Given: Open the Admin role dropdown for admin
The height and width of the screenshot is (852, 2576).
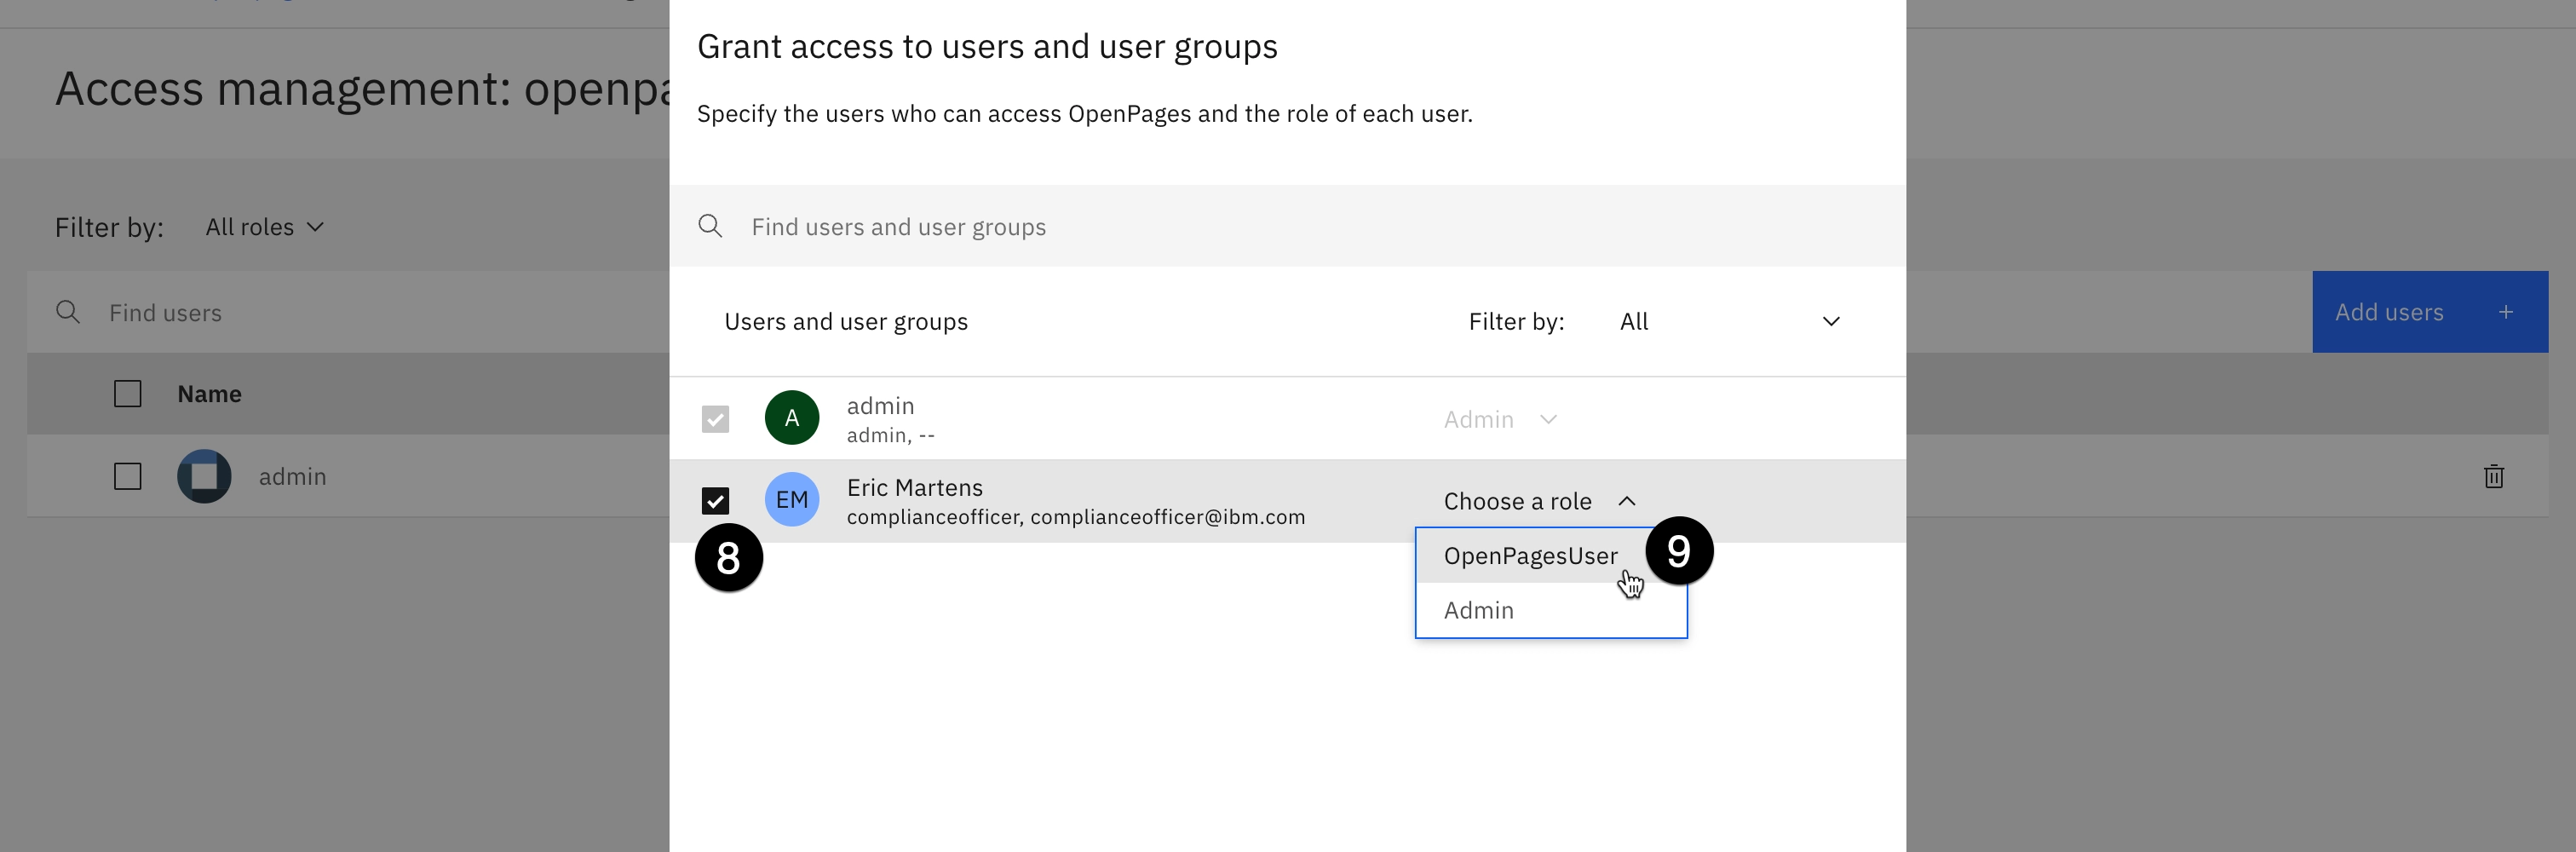Looking at the screenshot, I should coord(1500,419).
